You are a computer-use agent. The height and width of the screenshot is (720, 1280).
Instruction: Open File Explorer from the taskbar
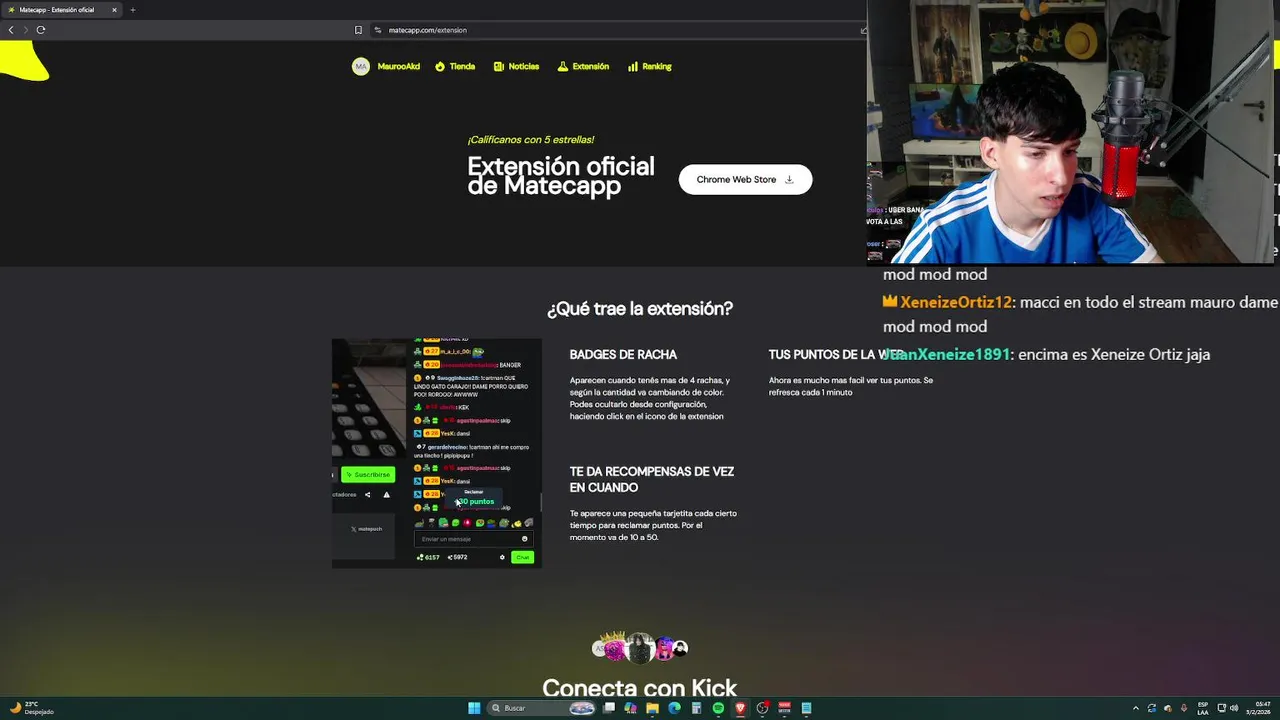click(x=652, y=708)
